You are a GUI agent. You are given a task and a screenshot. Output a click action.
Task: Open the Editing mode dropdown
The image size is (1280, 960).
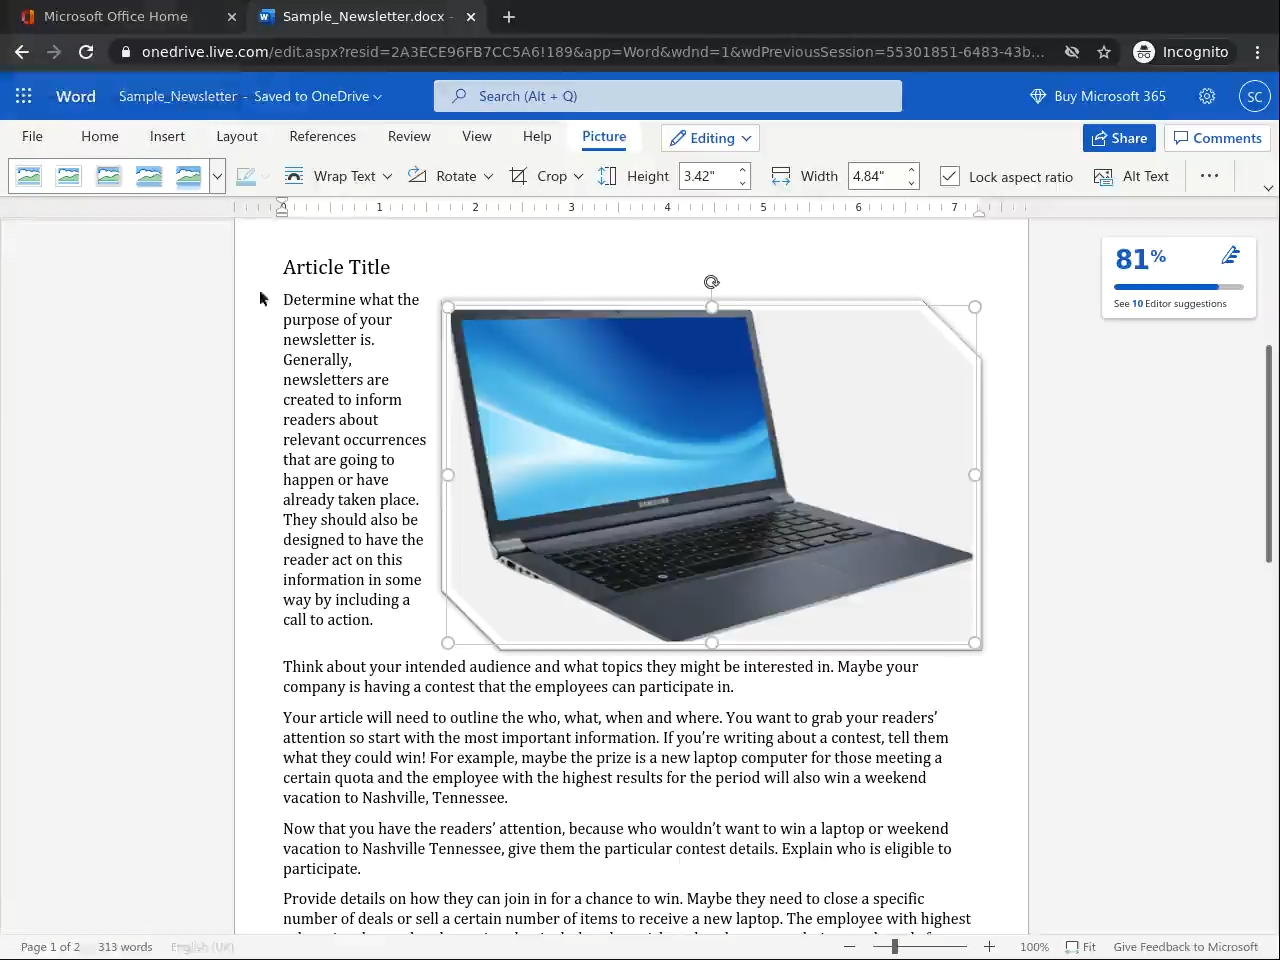[x=710, y=138]
